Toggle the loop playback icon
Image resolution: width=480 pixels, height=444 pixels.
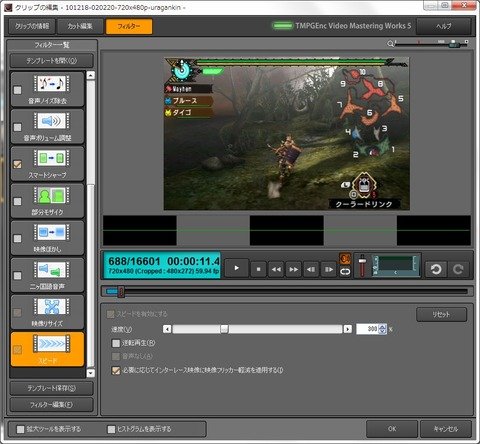(x=345, y=272)
